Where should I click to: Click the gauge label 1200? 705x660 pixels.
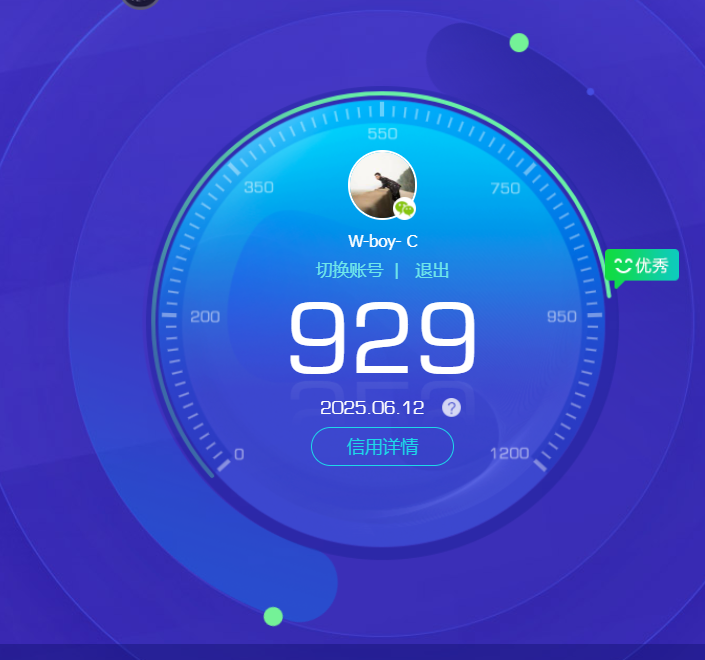click(x=509, y=453)
